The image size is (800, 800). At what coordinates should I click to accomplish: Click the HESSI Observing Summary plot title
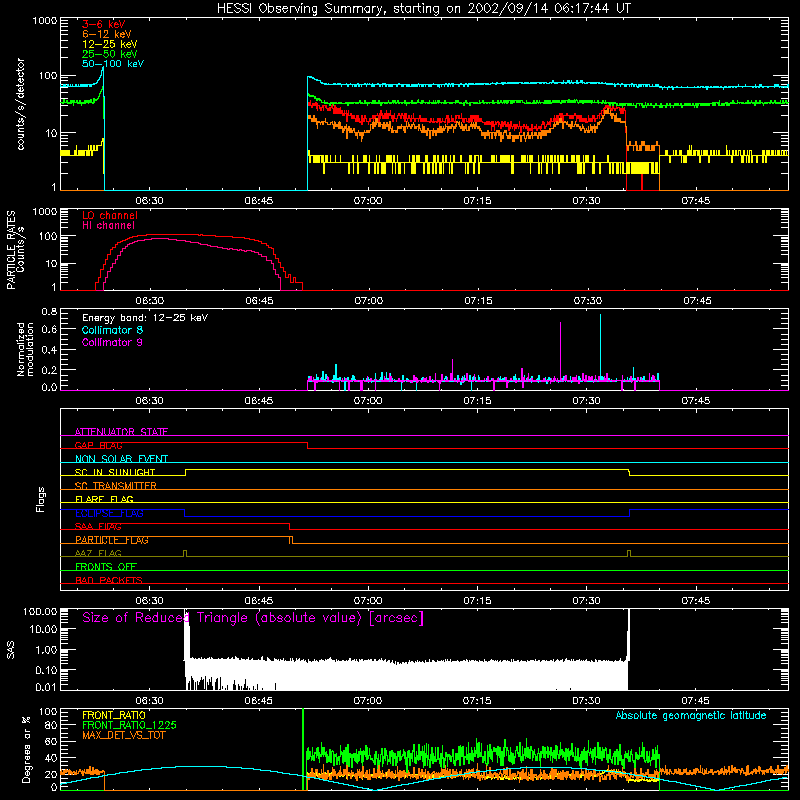pos(424,8)
